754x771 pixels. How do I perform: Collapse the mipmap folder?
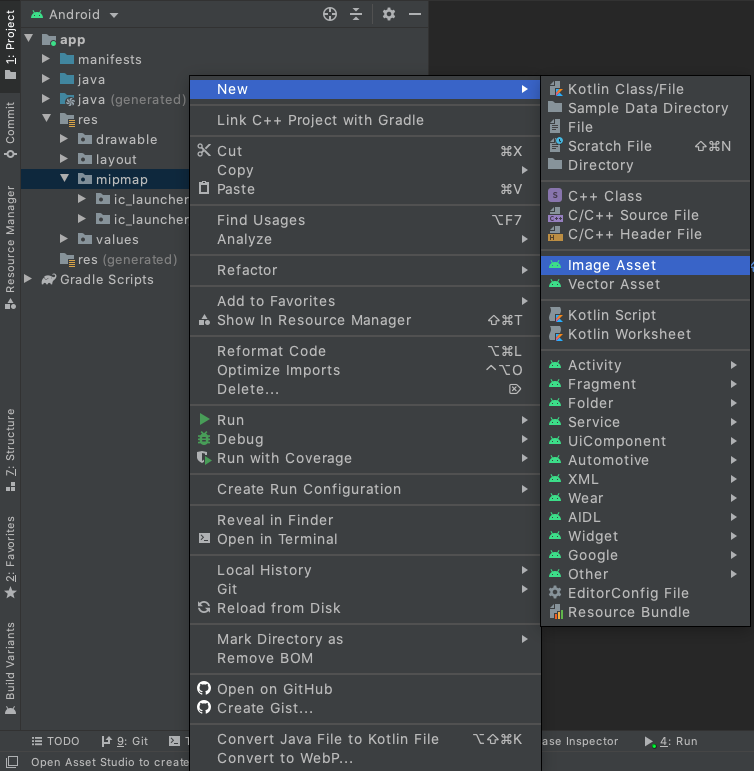pos(64,178)
